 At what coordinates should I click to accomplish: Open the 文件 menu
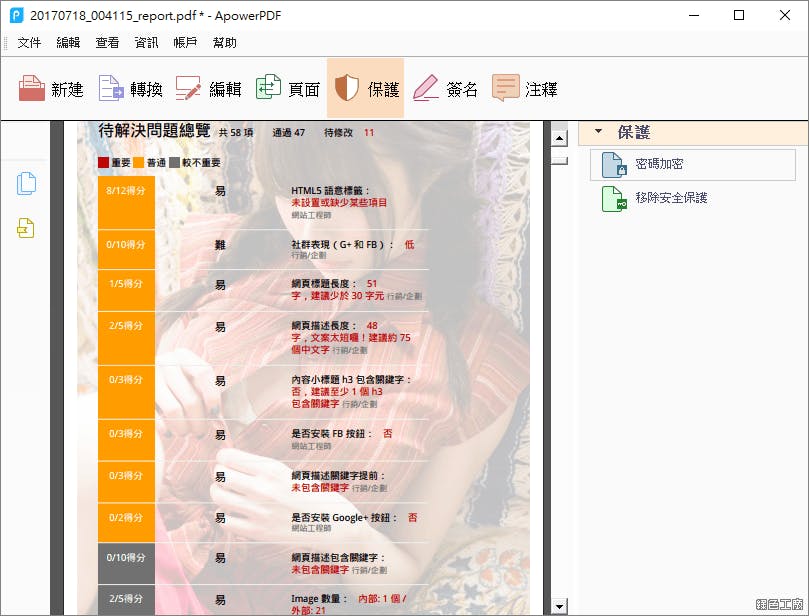tap(29, 42)
